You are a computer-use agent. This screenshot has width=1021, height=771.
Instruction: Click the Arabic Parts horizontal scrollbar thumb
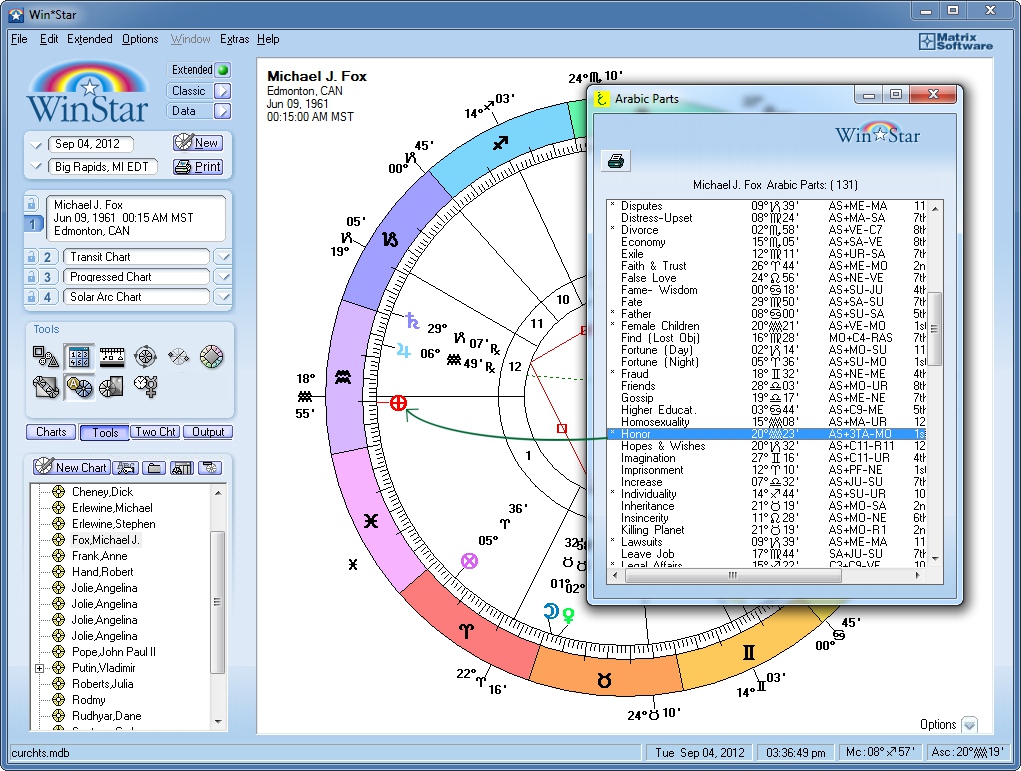pos(733,576)
